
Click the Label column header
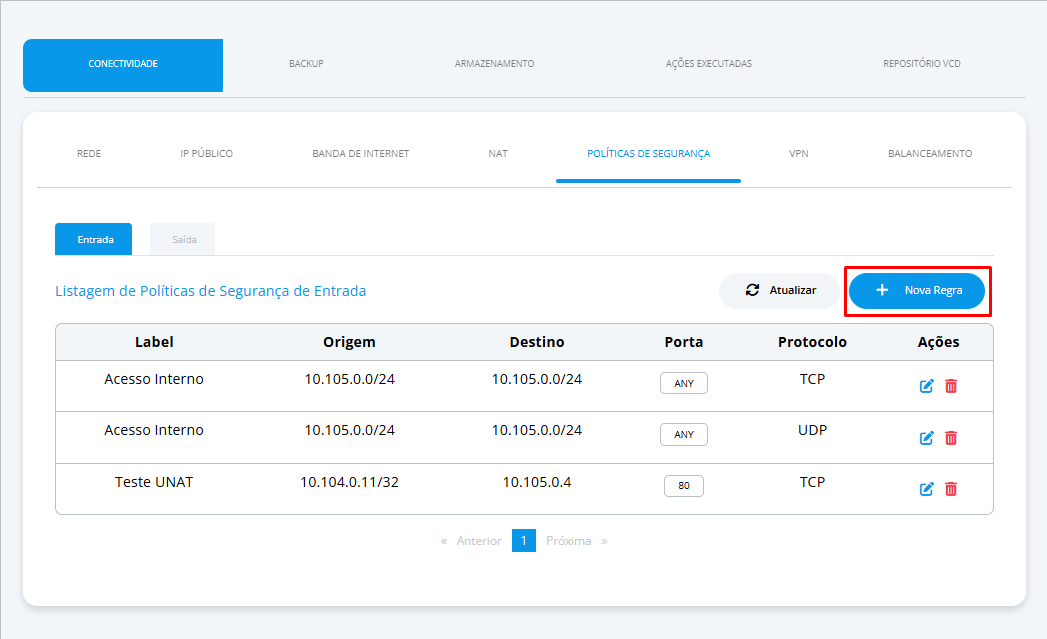tap(154, 342)
